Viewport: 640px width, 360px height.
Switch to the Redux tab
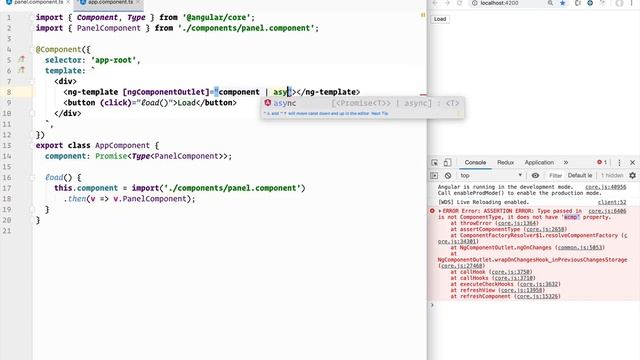tap(505, 162)
